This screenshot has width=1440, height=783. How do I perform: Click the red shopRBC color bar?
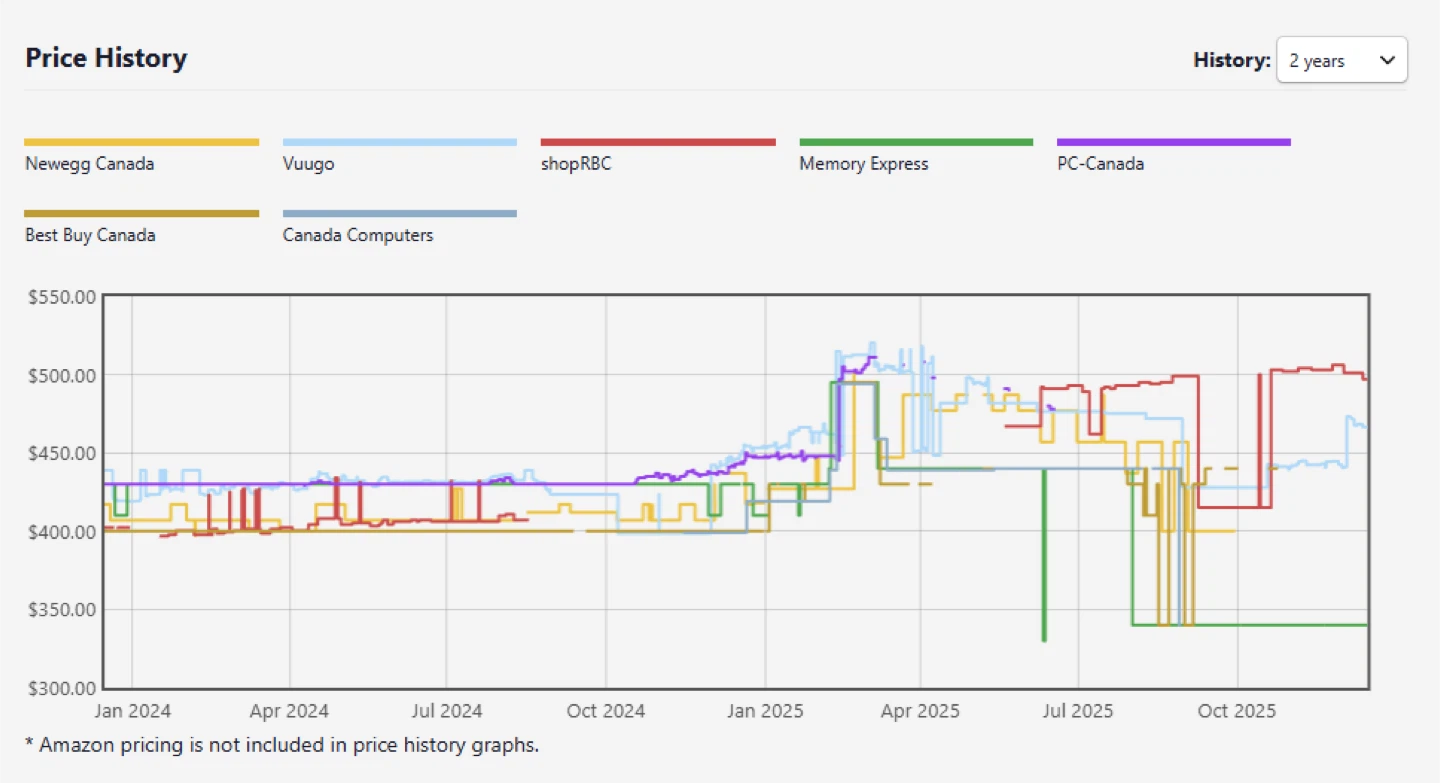coord(658,143)
